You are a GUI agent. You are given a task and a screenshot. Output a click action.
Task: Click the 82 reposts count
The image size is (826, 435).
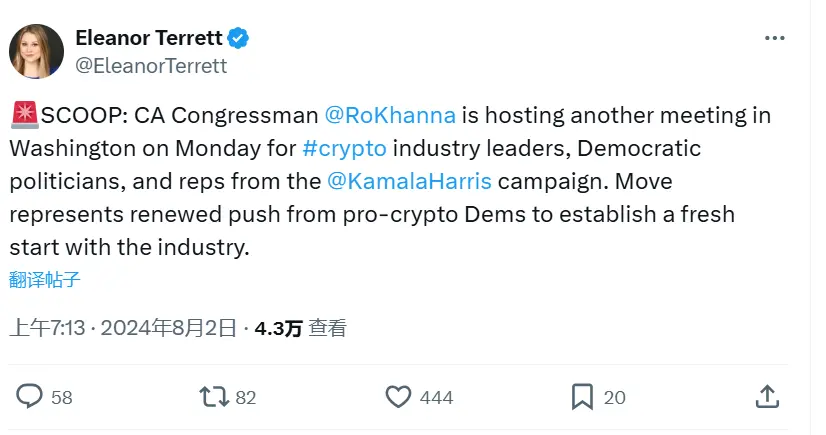[246, 397]
